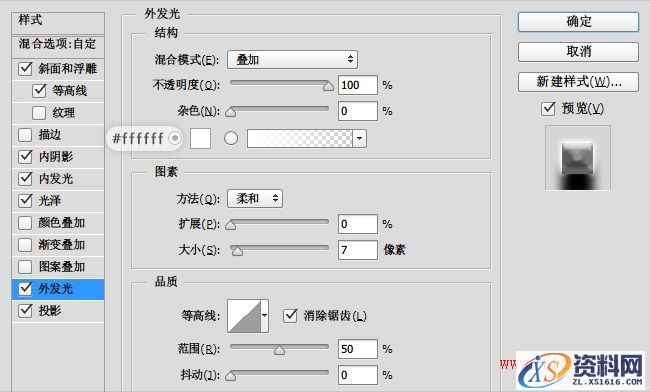Click the 不透明度 slider handle
This screenshot has height=392, width=650.
(328, 86)
